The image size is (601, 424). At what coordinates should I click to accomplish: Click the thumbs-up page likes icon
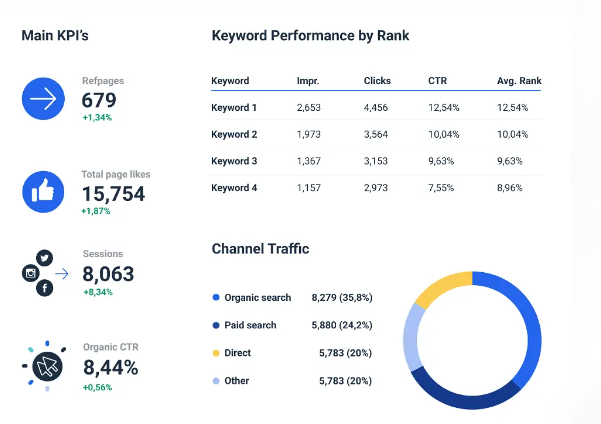[x=43, y=191]
